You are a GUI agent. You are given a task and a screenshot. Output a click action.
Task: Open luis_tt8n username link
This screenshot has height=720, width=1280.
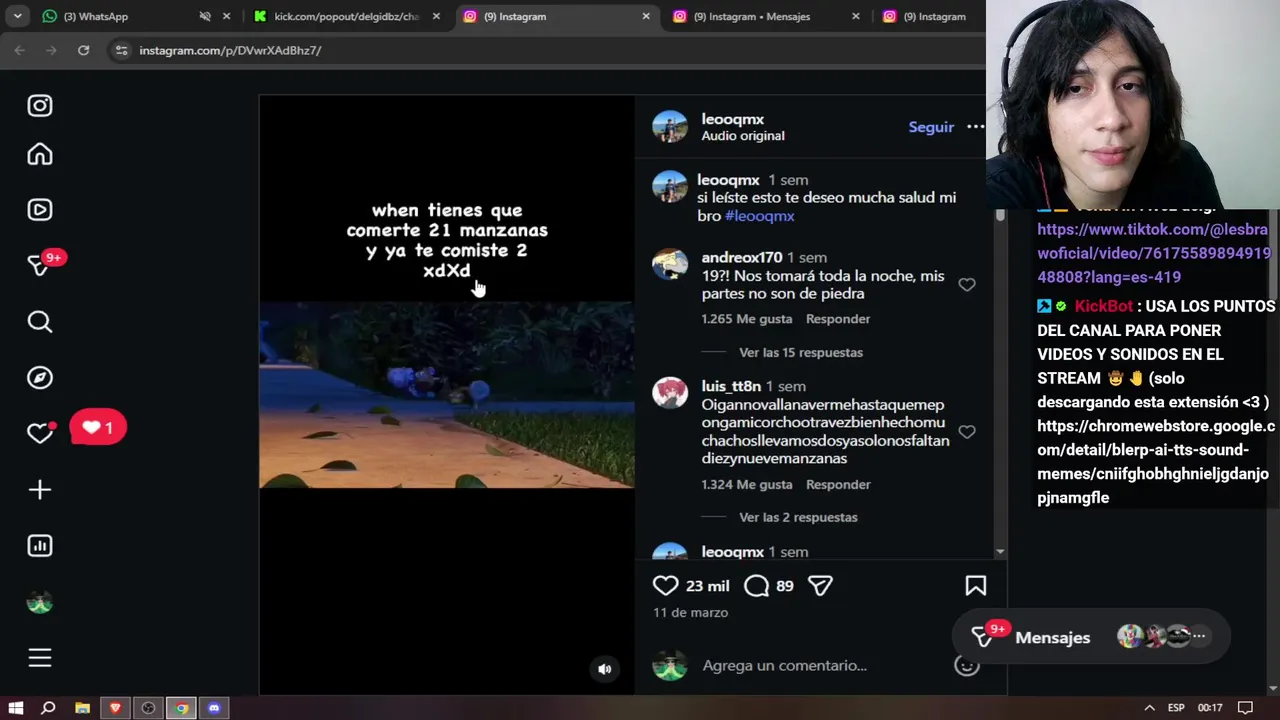tap(731, 386)
